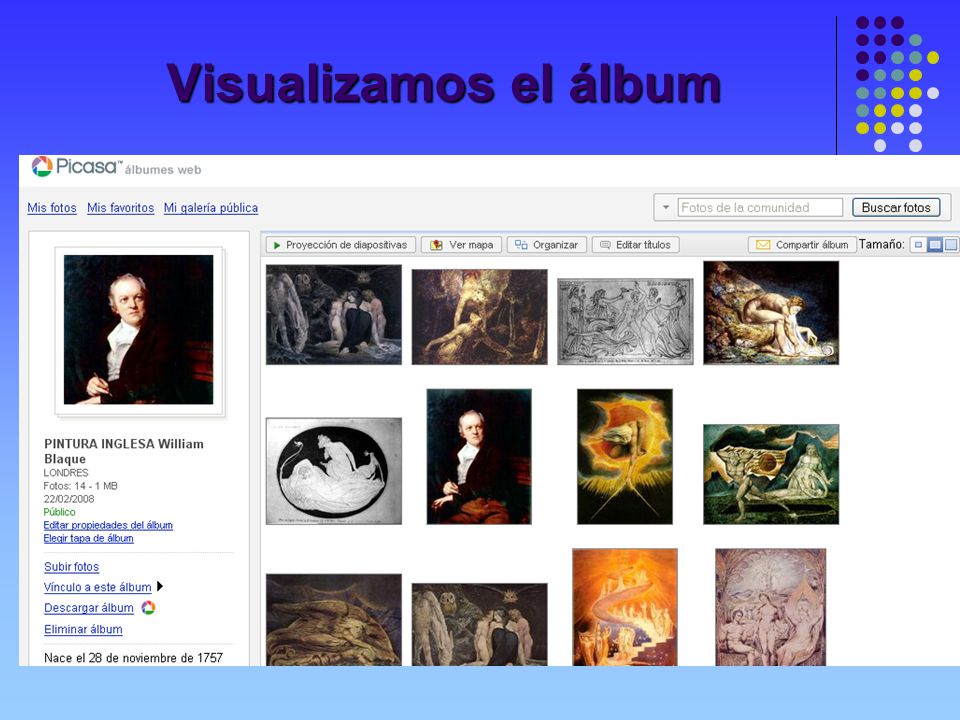Open the oval black-and-white engraving thumbnail
This screenshot has width=960, height=720.
(334, 471)
